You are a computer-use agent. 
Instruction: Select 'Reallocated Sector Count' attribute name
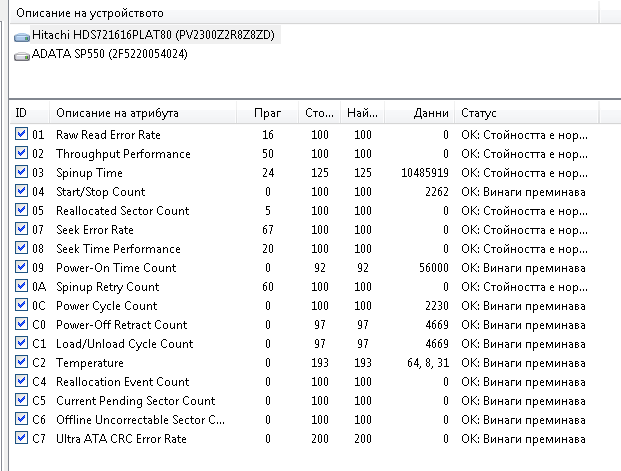point(123,211)
